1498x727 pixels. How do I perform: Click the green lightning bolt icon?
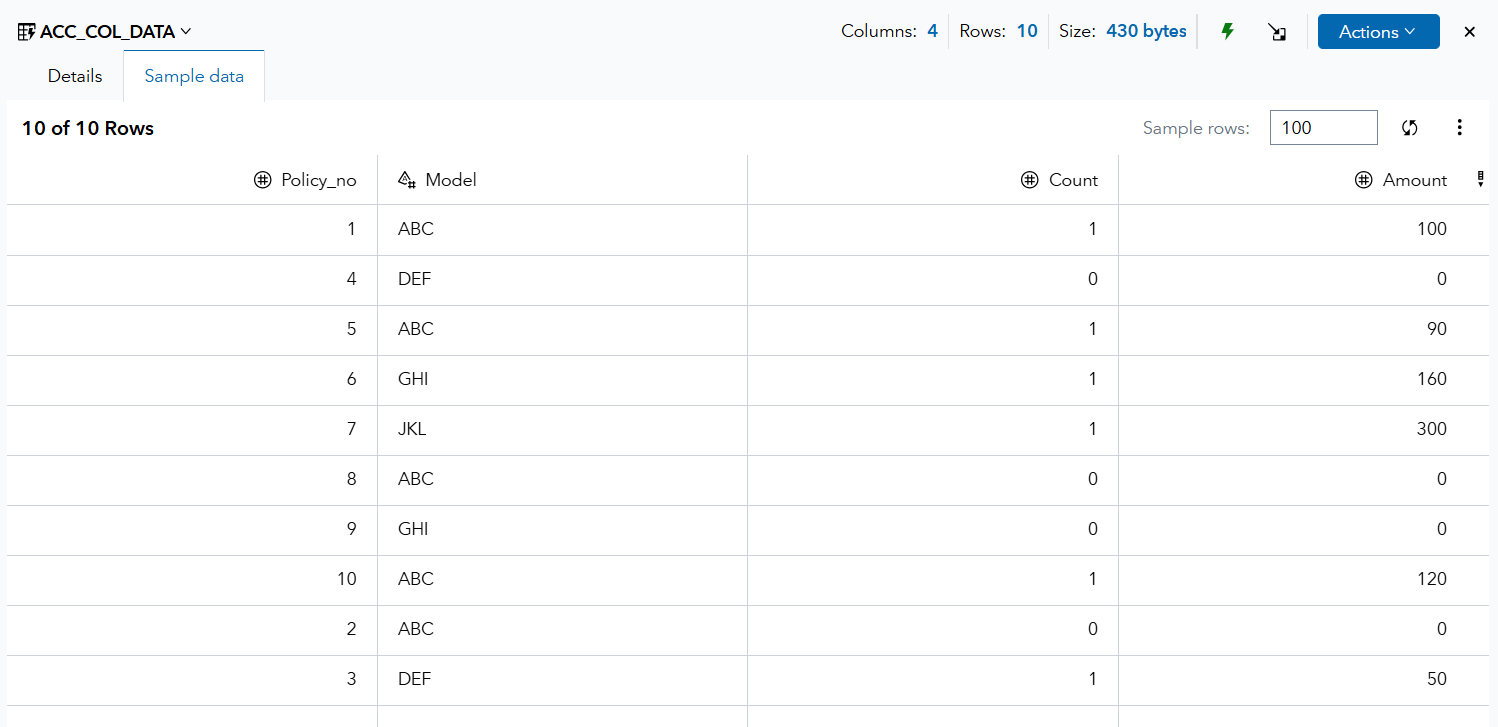point(1227,31)
